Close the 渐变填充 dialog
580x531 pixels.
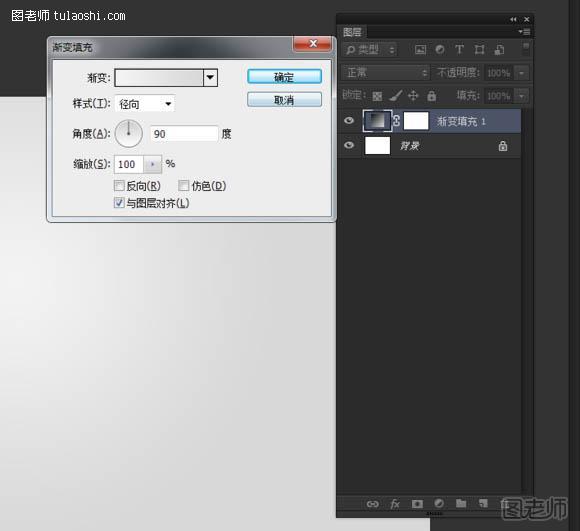pyautogui.click(x=313, y=44)
